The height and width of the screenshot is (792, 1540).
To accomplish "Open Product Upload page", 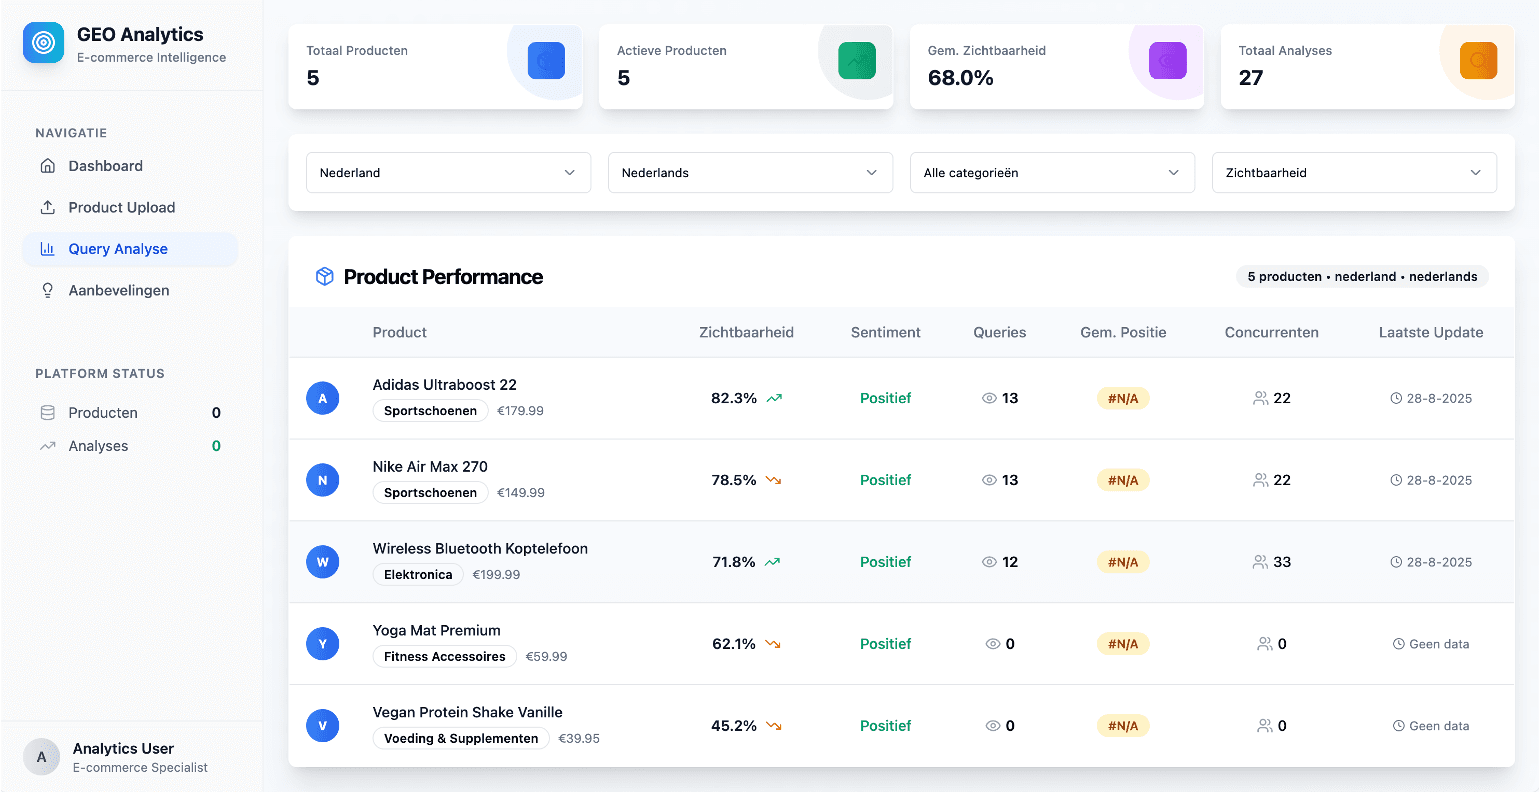I will point(130,207).
